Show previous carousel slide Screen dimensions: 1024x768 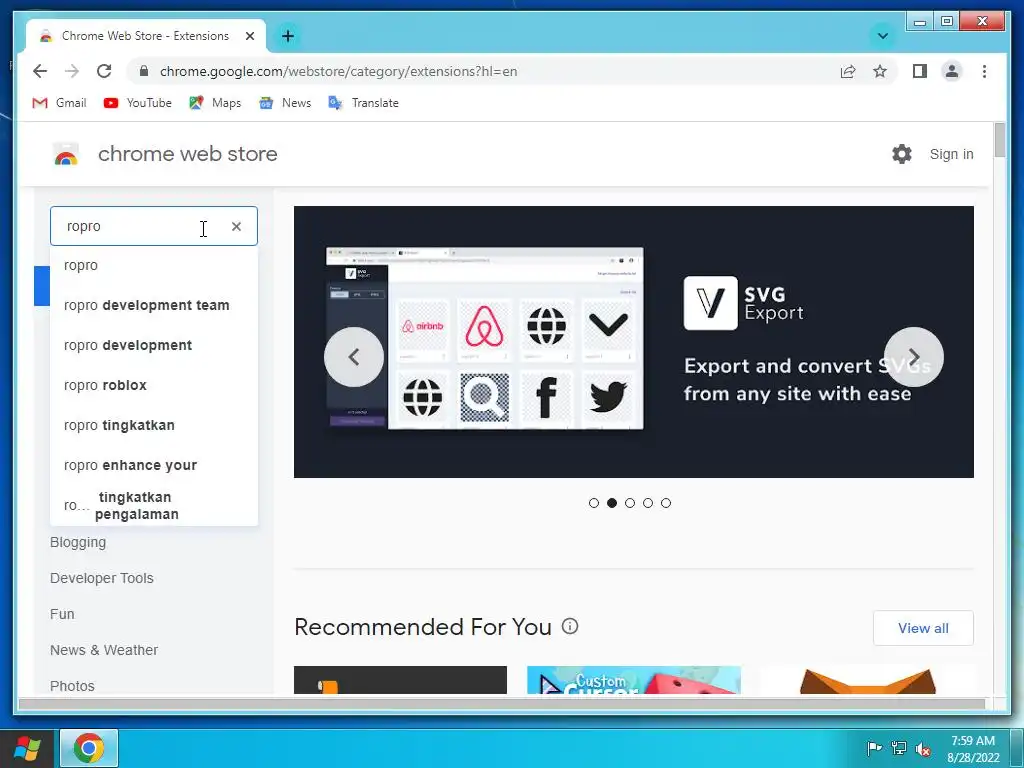pos(353,357)
